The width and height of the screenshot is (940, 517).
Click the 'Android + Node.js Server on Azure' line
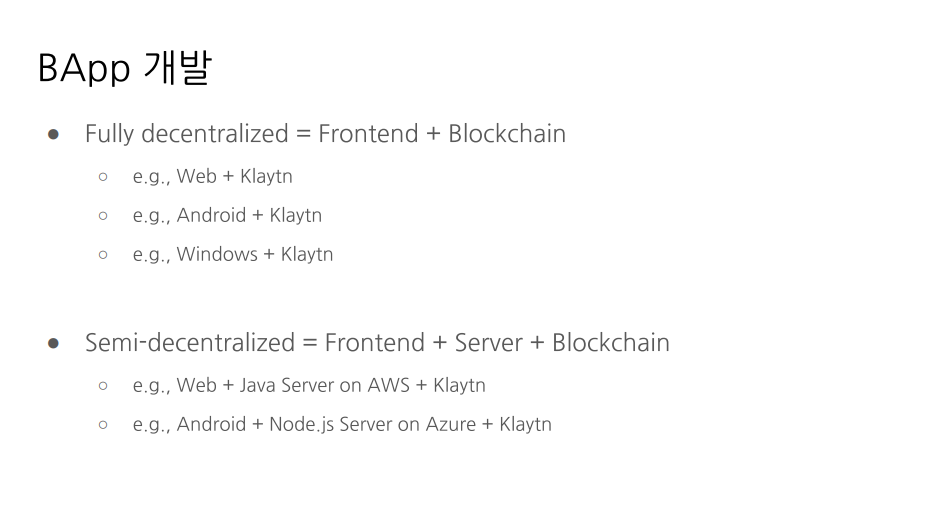point(342,424)
